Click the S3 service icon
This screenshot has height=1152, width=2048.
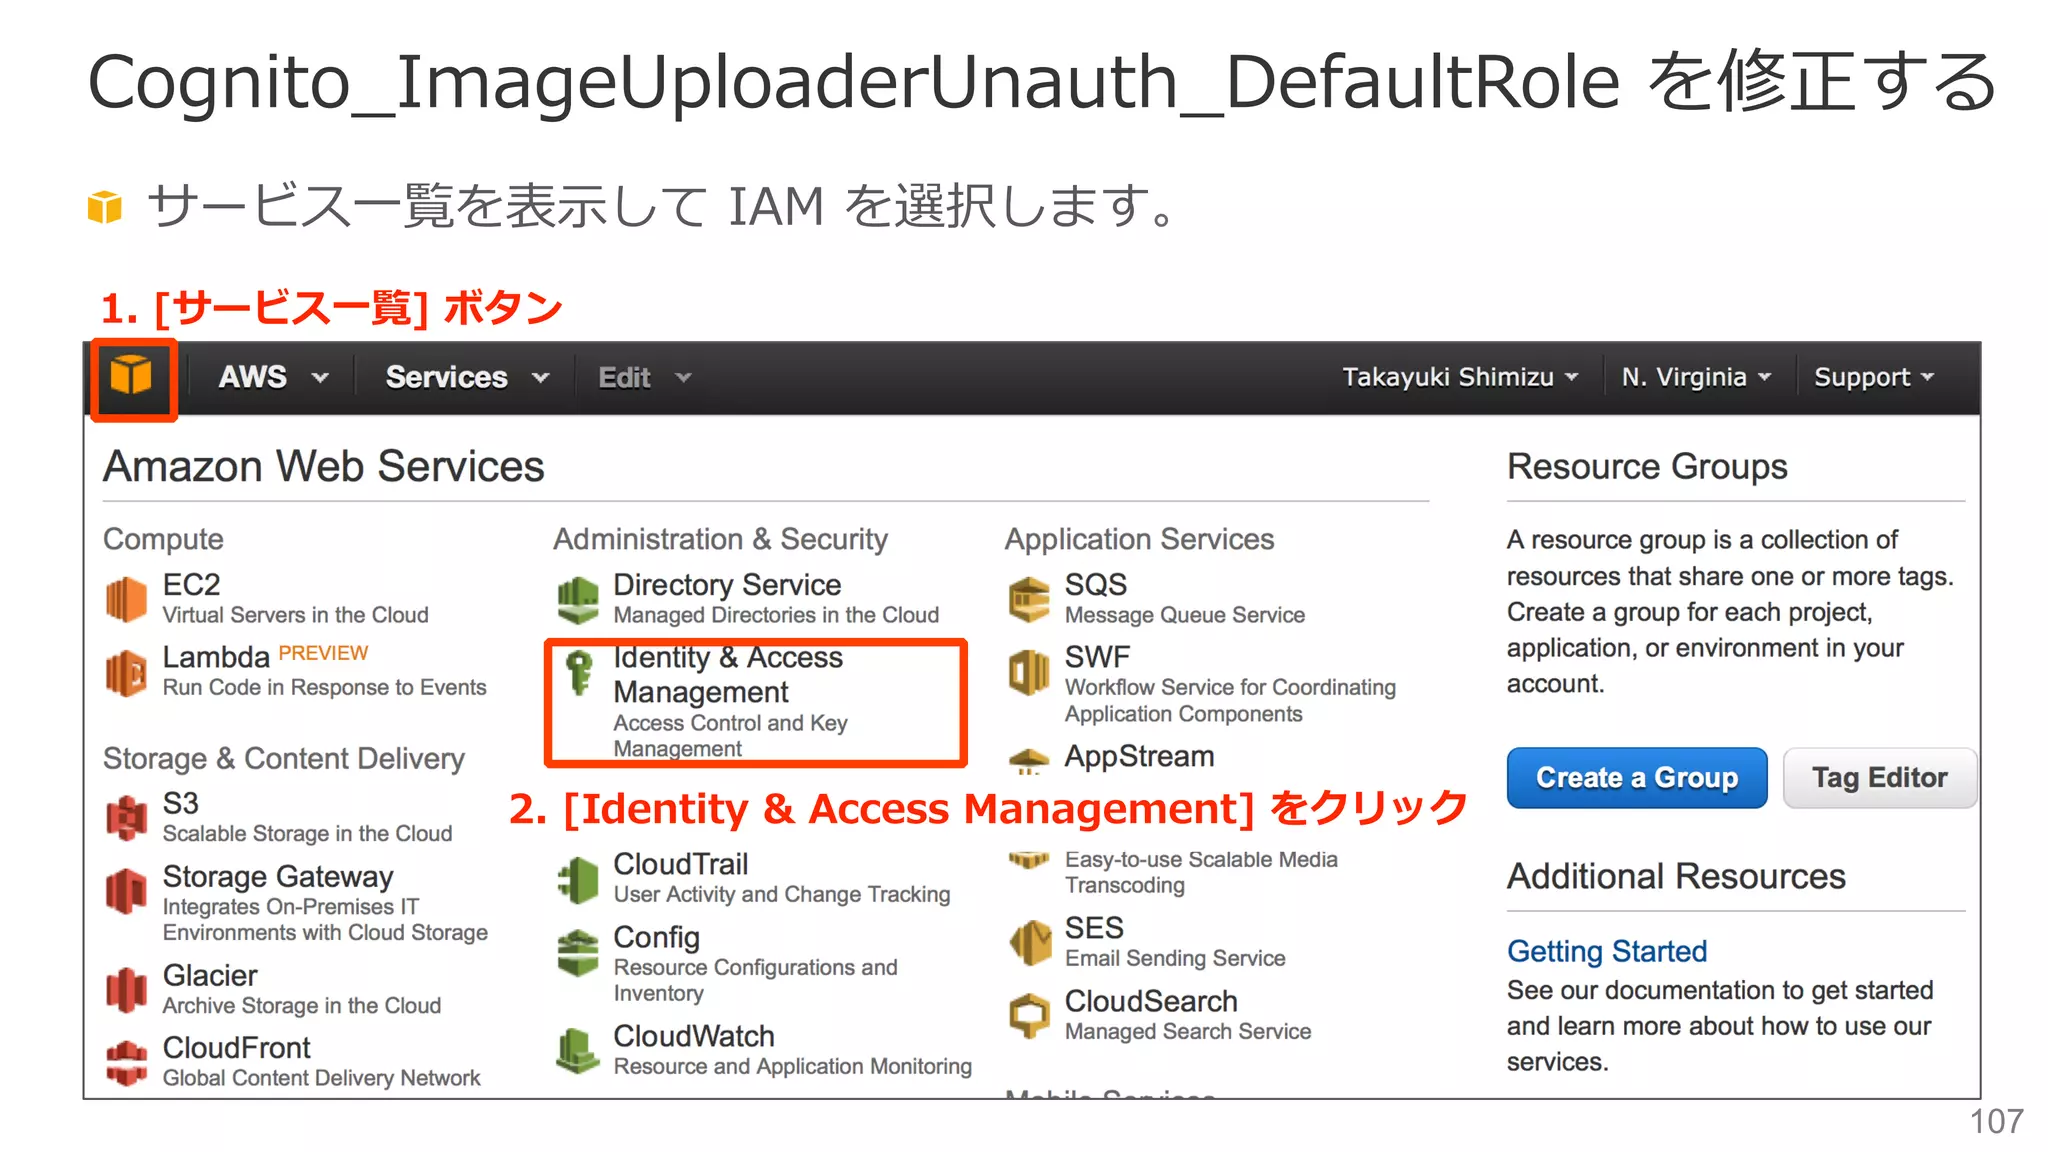[127, 818]
